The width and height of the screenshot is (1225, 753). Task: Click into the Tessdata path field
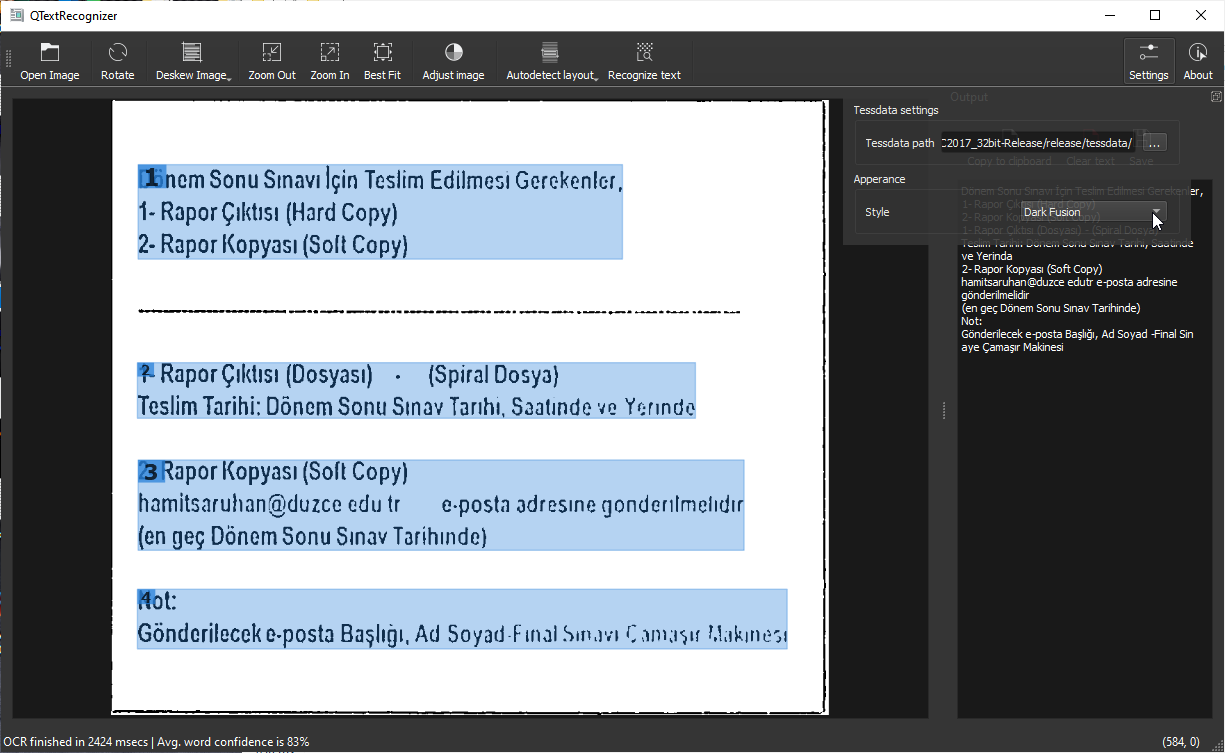pyautogui.click(x=1037, y=143)
